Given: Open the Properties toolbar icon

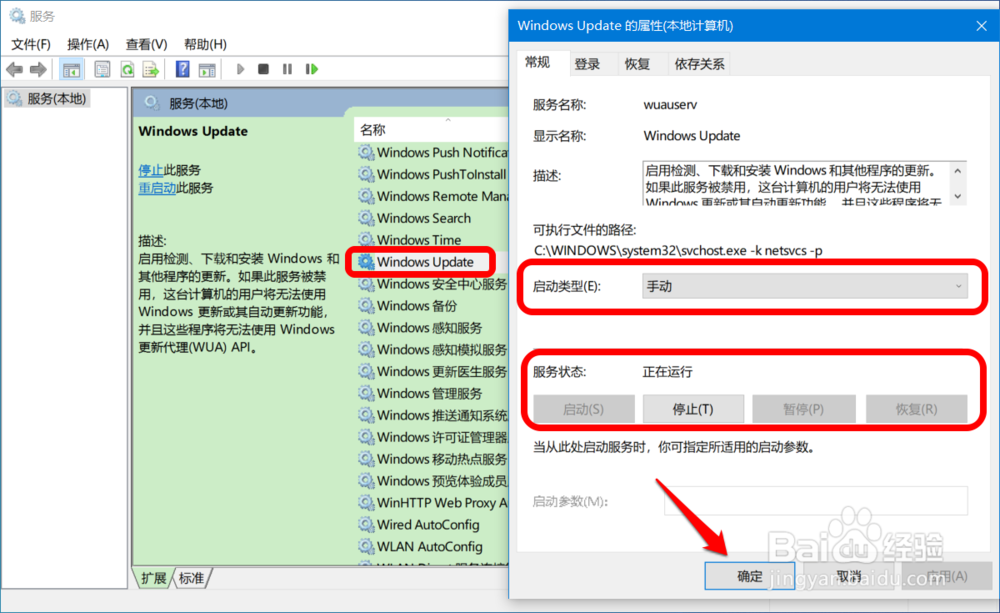Looking at the screenshot, I should click(x=102, y=69).
